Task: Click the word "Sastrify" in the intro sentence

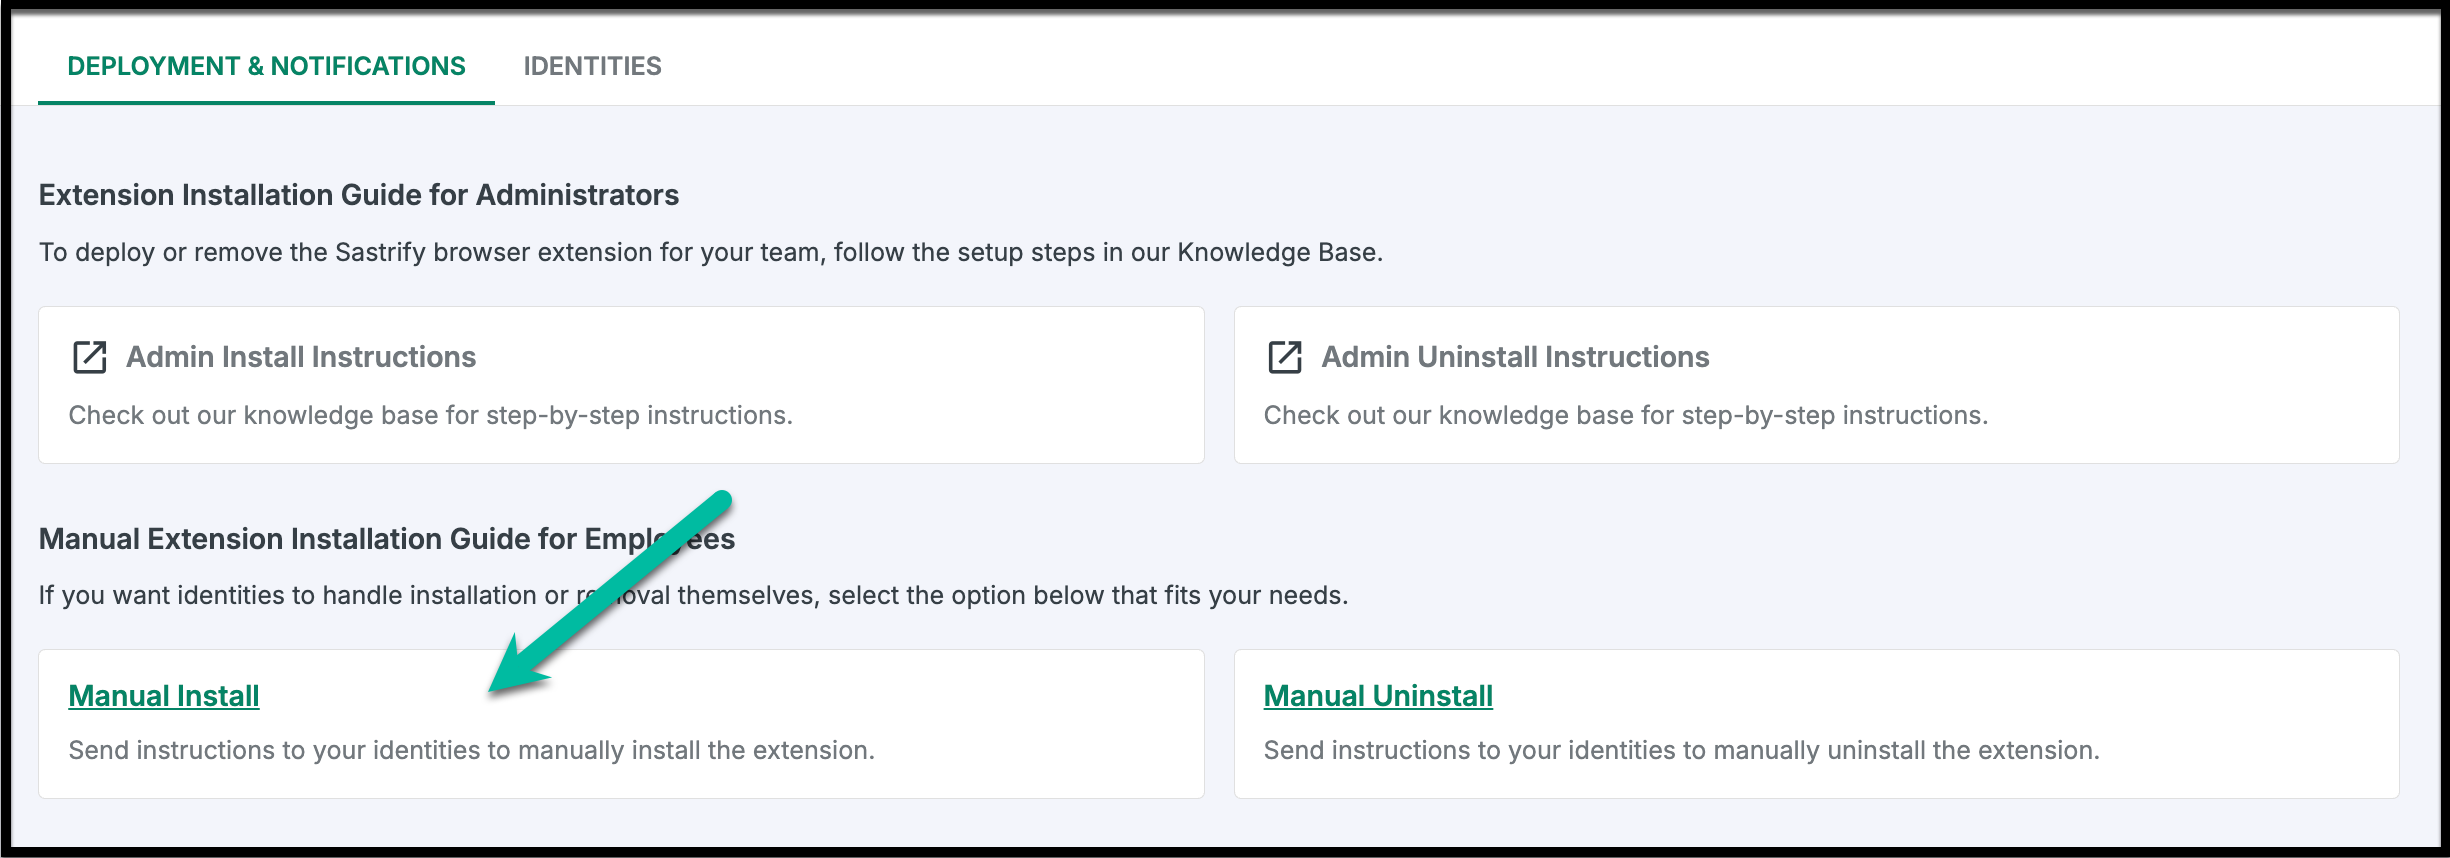Action: tap(380, 252)
